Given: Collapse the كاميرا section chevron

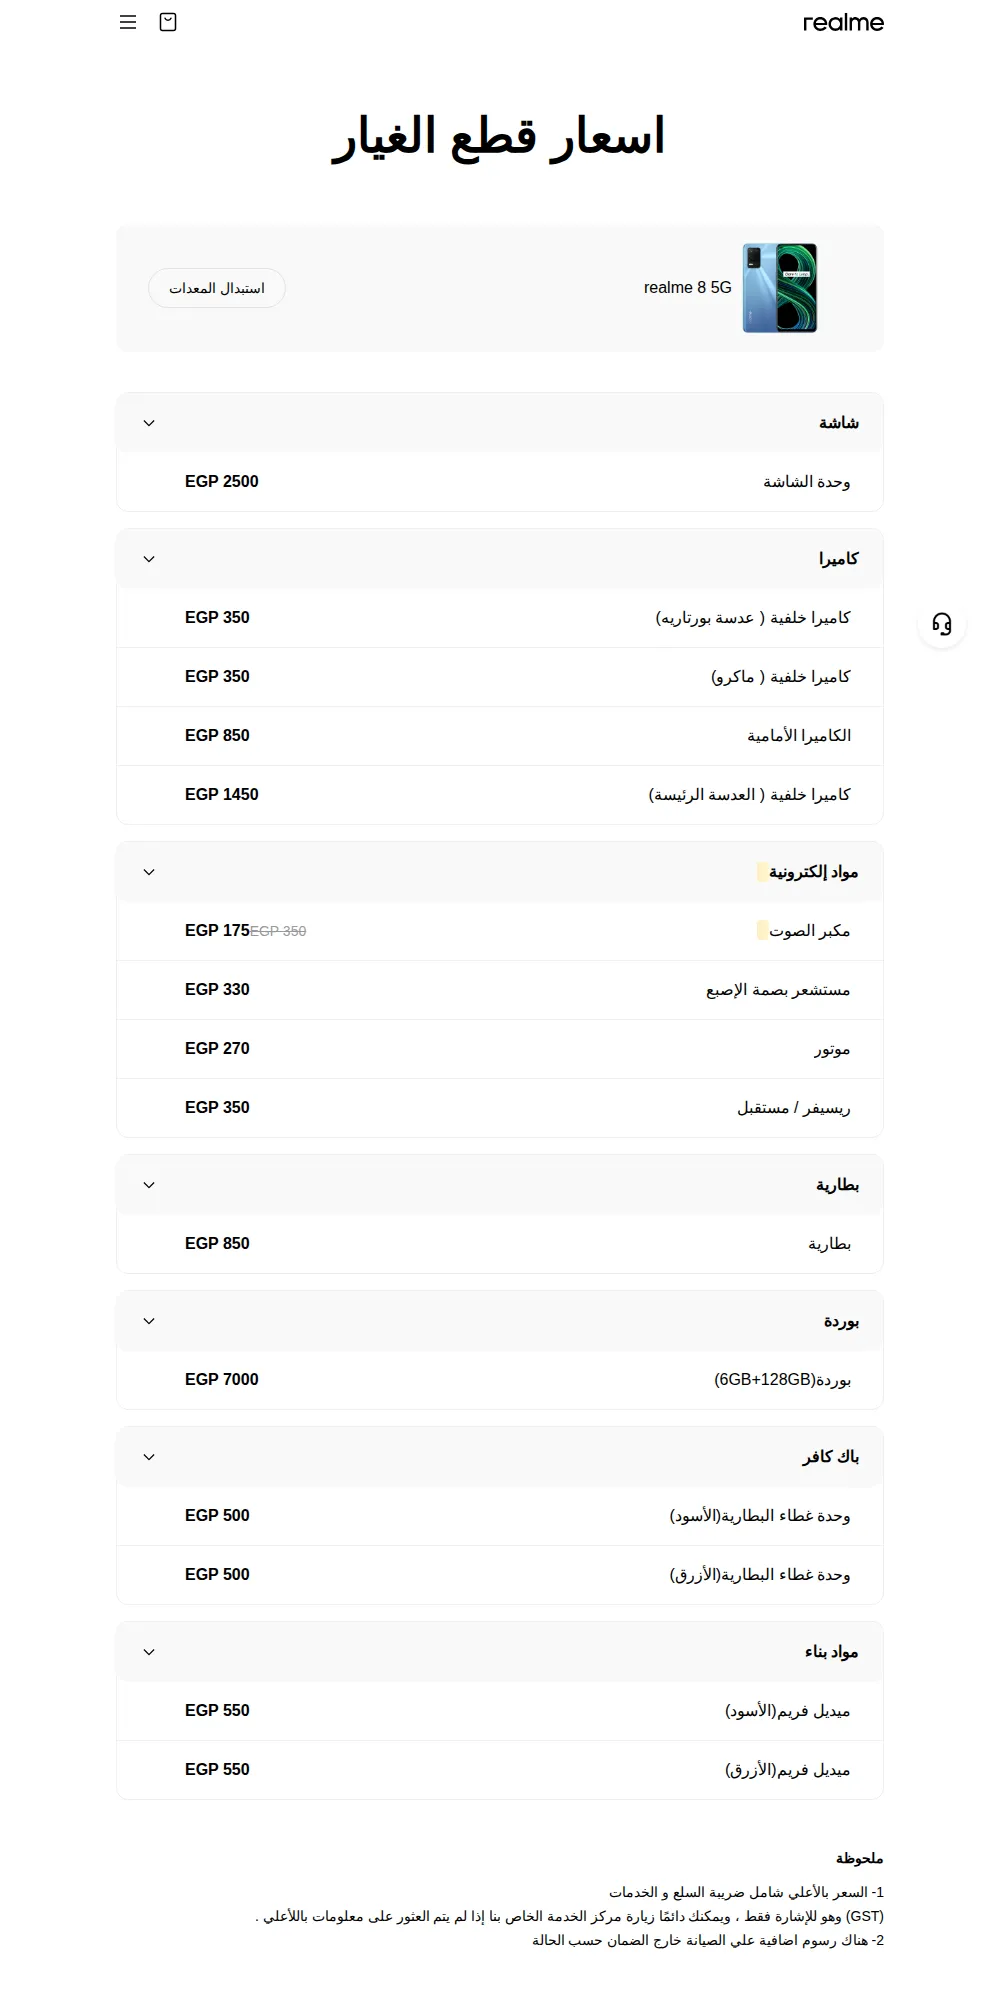Looking at the screenshot, I should (149, 559).
